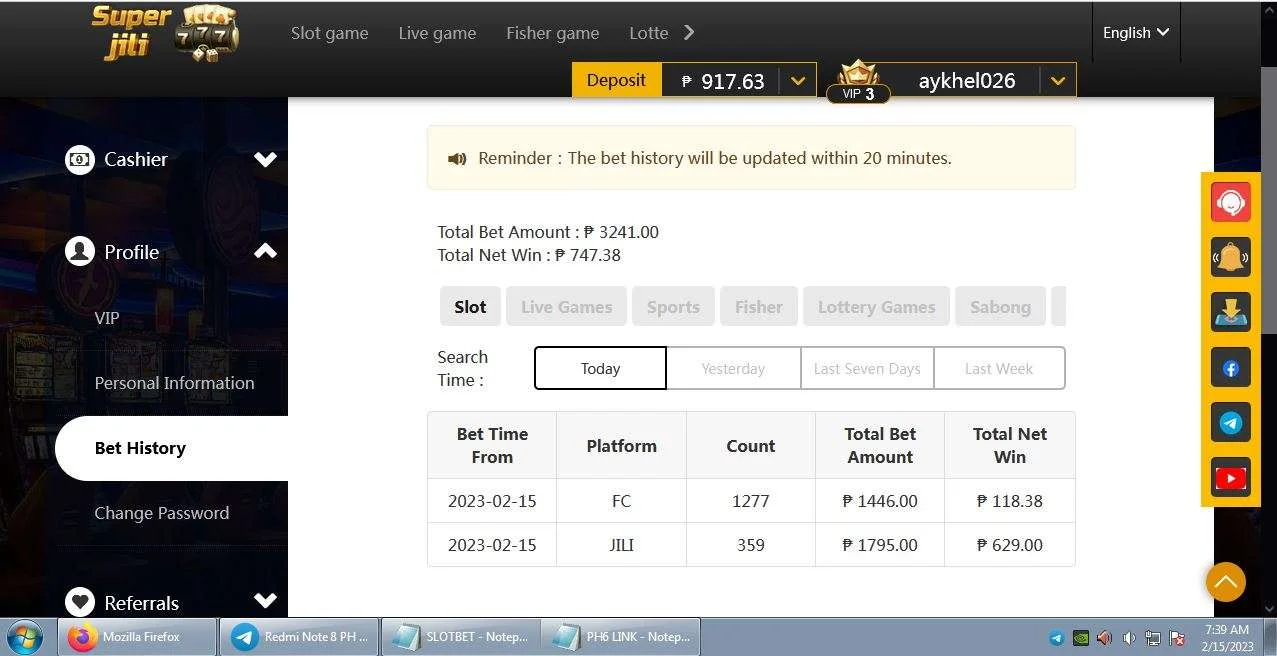The width and height of the screenshot is (1277, 656).
Task: Click the Telegram tray icon
Action: pos(1056,638)
